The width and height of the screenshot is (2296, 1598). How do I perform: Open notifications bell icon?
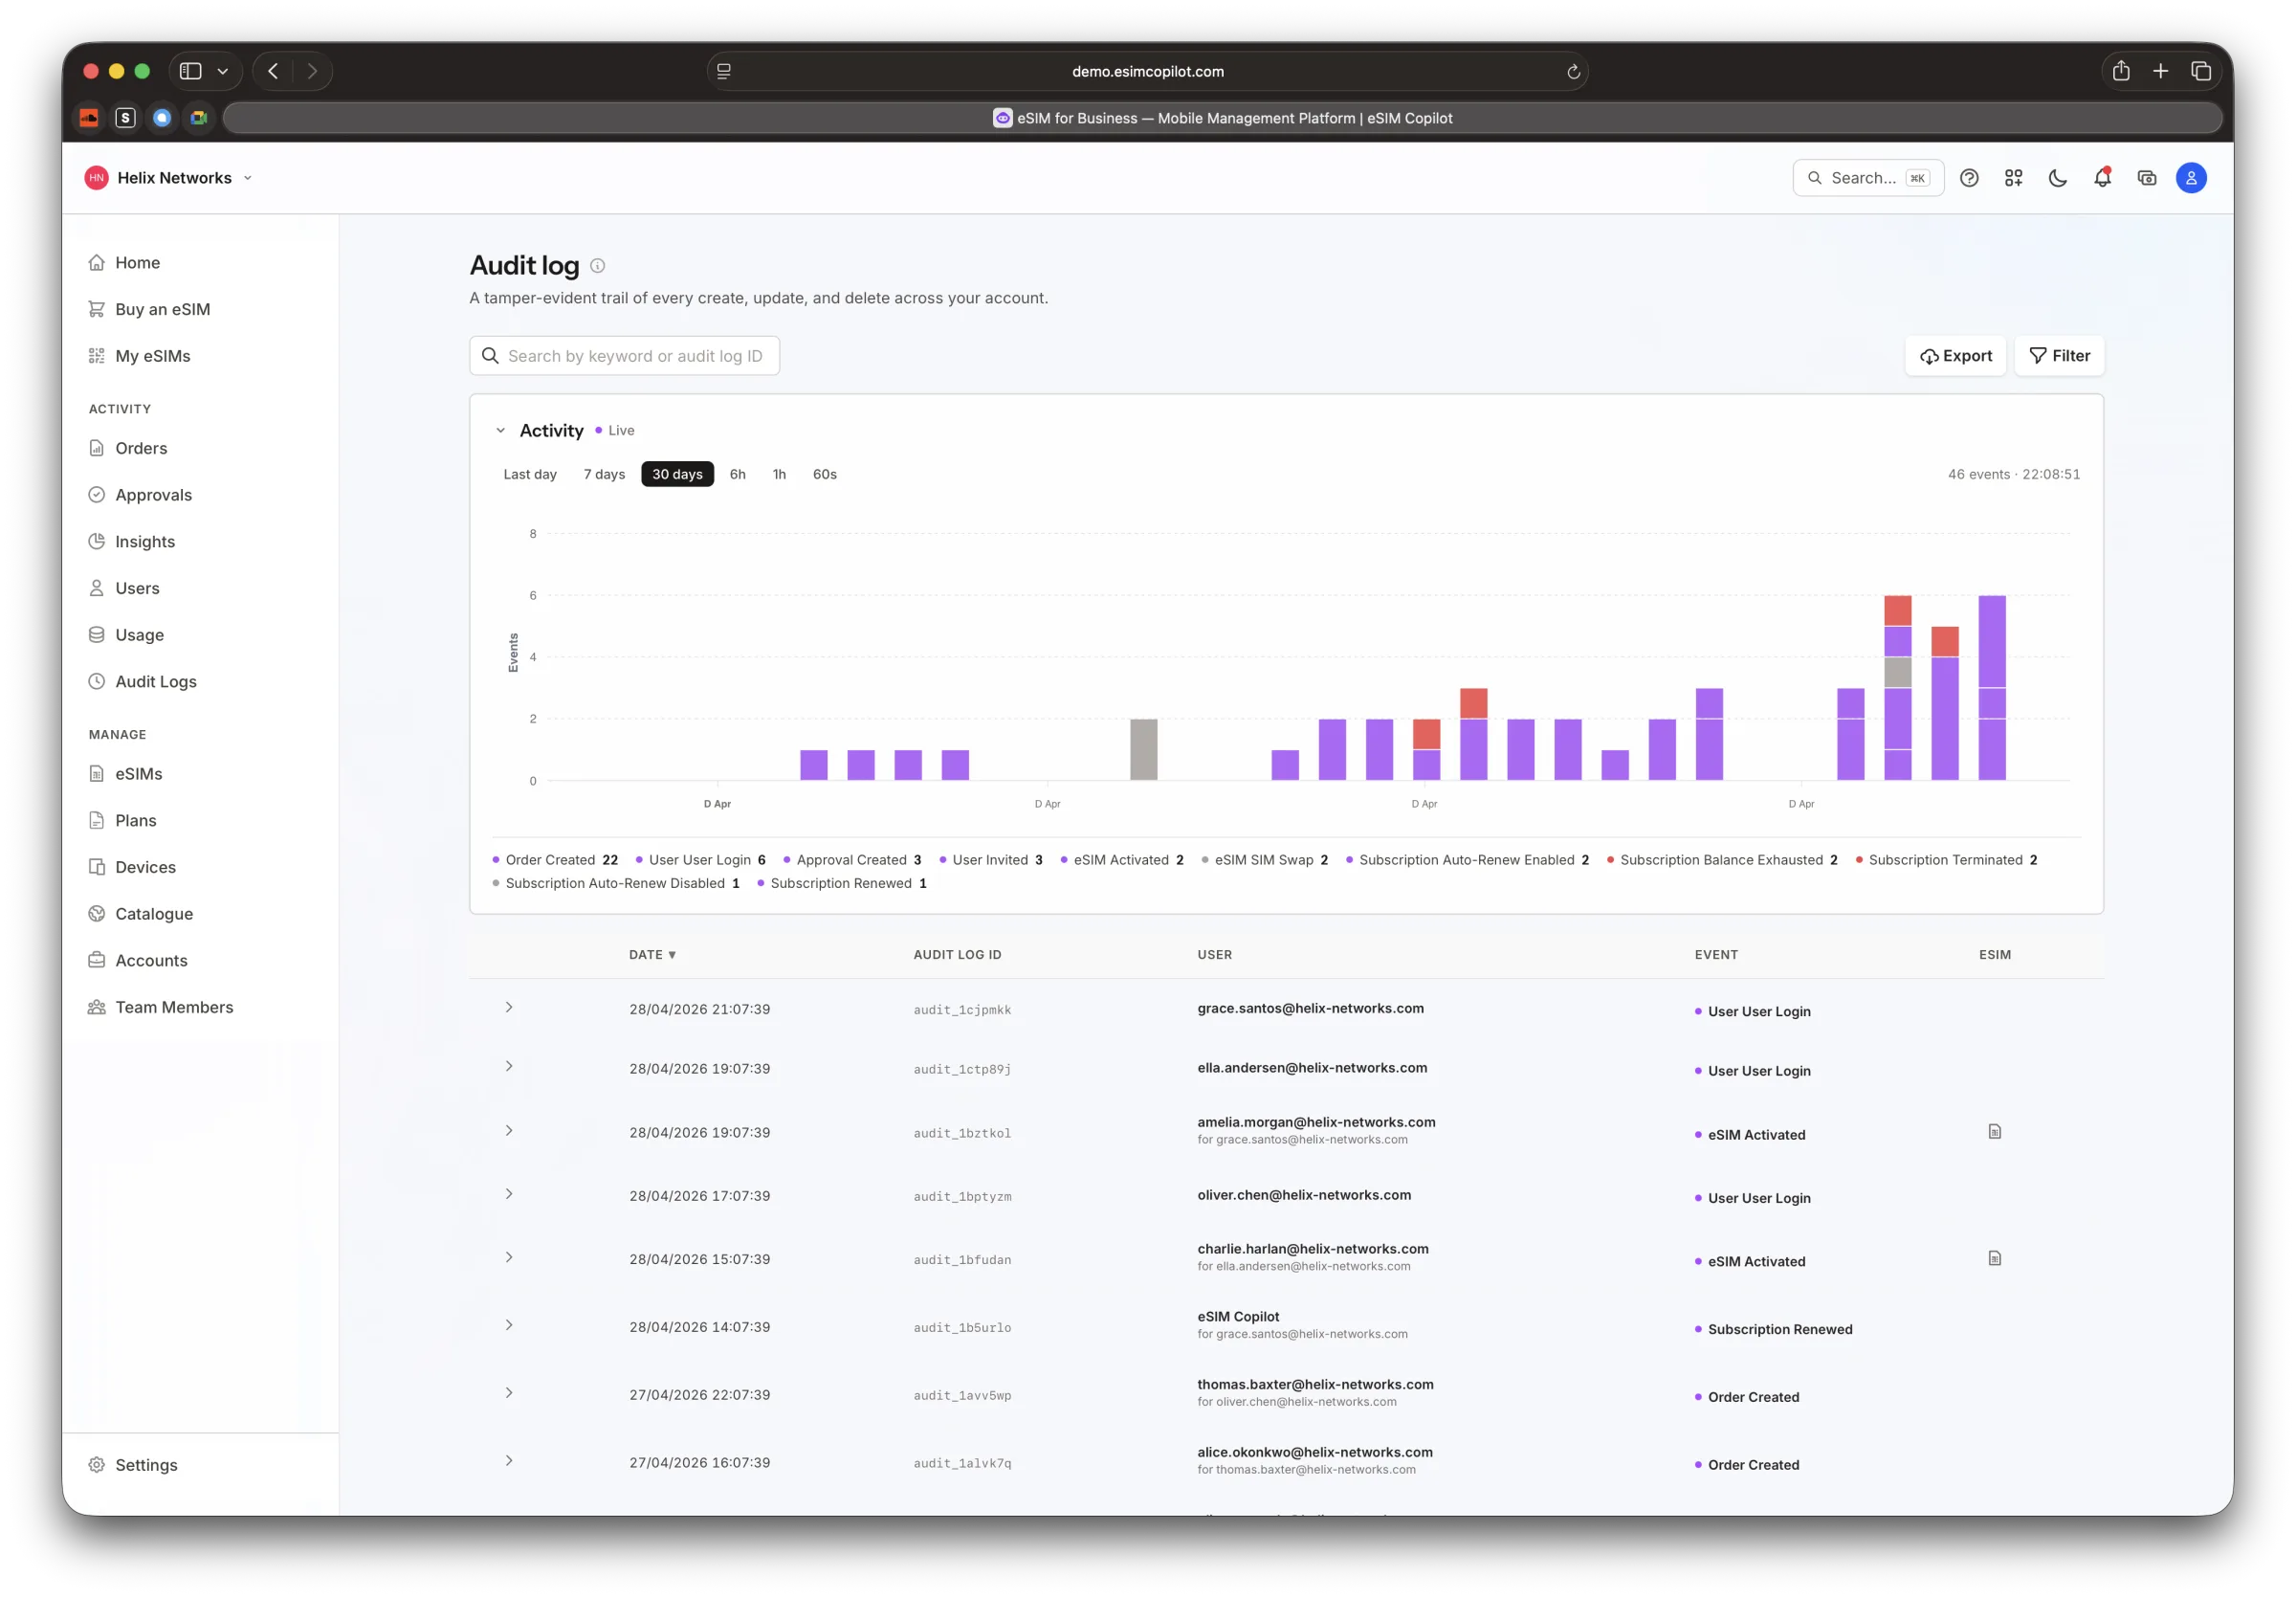(2102, 178)
